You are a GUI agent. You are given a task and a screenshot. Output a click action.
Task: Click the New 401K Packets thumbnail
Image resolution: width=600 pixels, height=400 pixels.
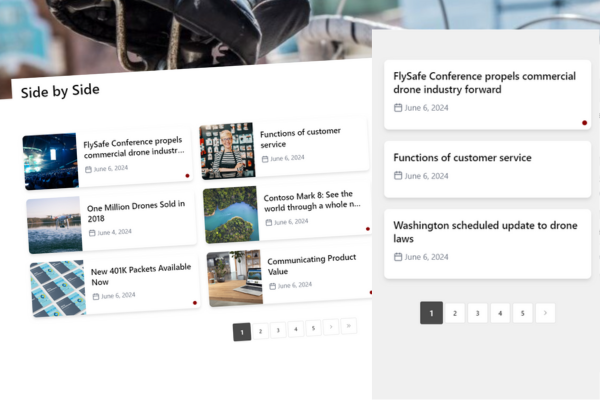click(x=58, y=289)
